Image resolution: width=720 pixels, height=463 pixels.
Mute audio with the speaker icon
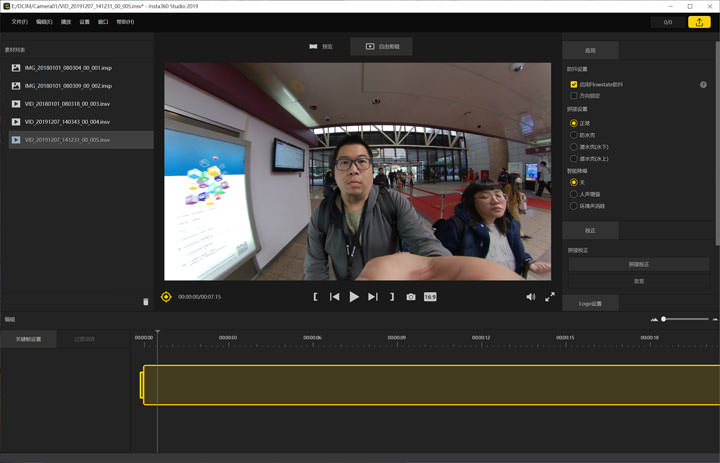(x=531, y=297)
